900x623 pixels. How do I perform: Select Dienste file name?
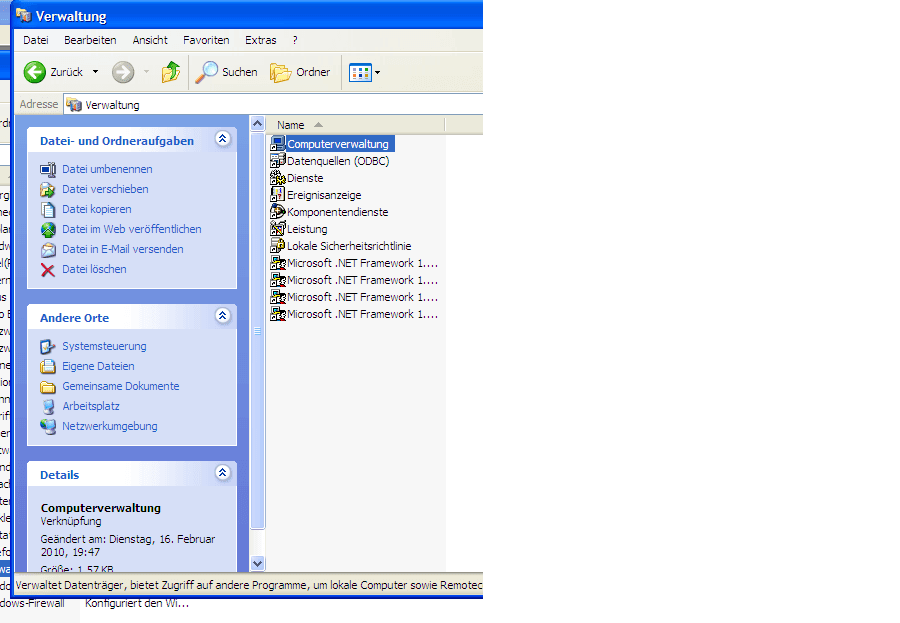pyautogui.click(x=305, y=179)
